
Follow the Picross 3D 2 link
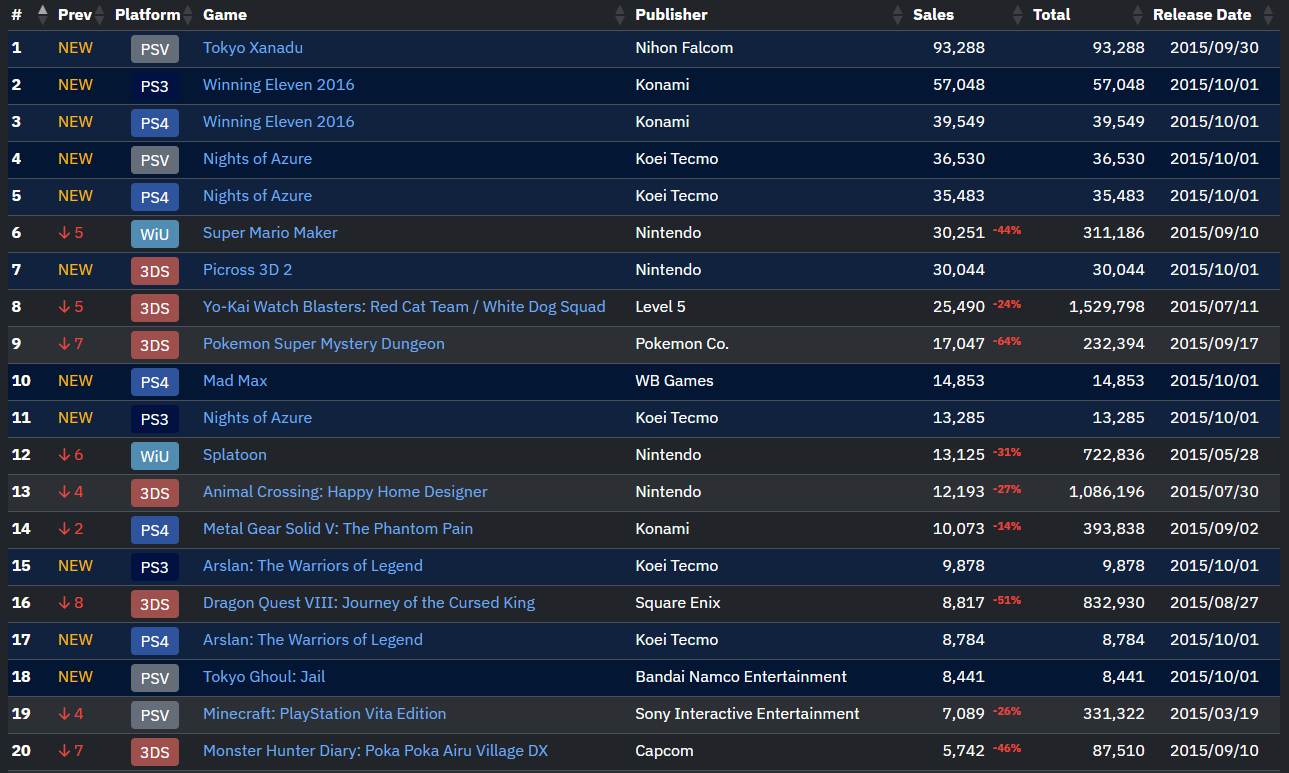(x=248, y=270)
